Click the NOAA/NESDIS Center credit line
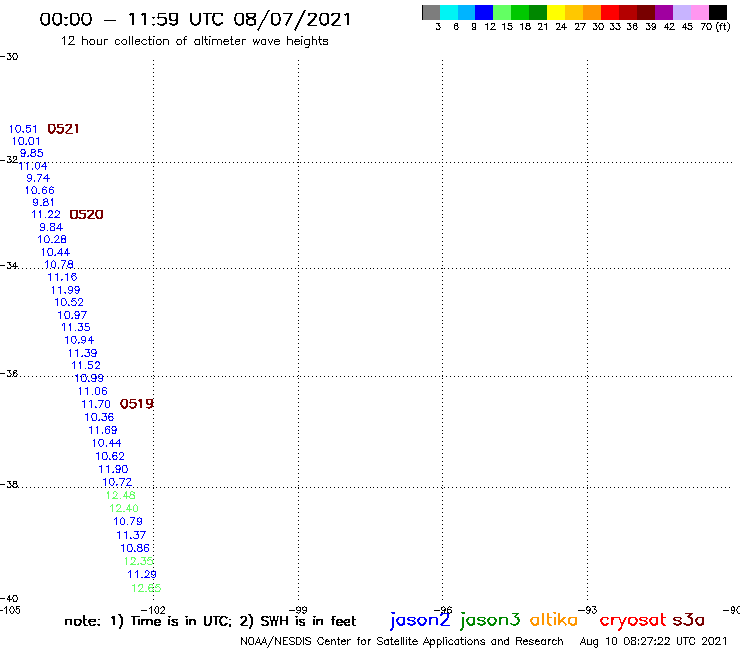The width and height of the screenshot is (740, 650). tap(402, 642)
